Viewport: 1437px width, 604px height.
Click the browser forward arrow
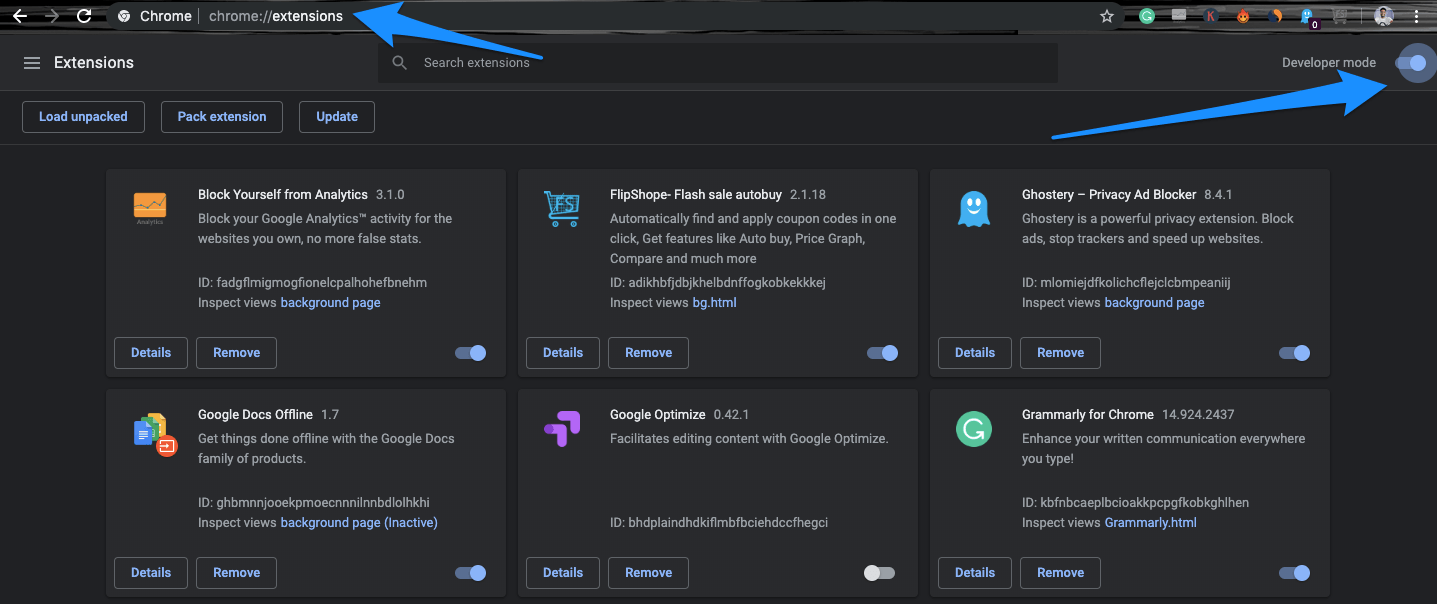pyautogui.click(x=52, y=16)
